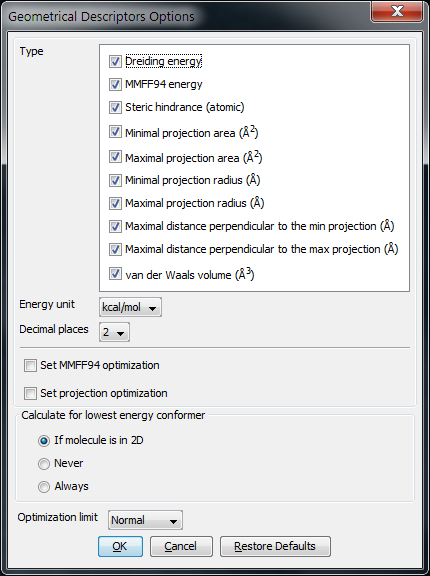Open the Optimization limit Normal dropdown

pyautogui.click(x=145, y=520)
